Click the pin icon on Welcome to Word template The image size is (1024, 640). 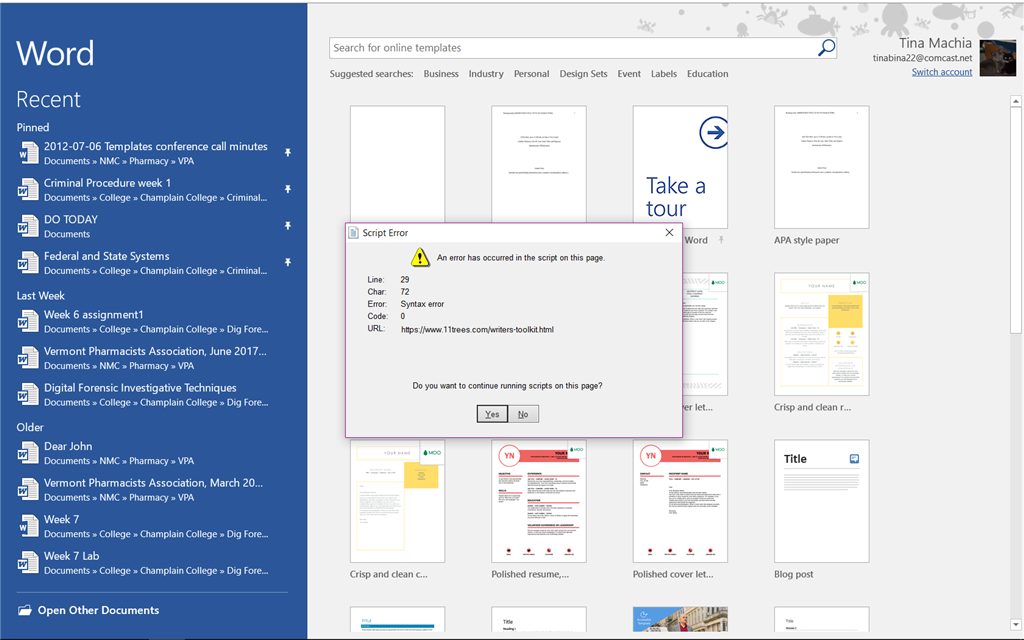(721, 240)
